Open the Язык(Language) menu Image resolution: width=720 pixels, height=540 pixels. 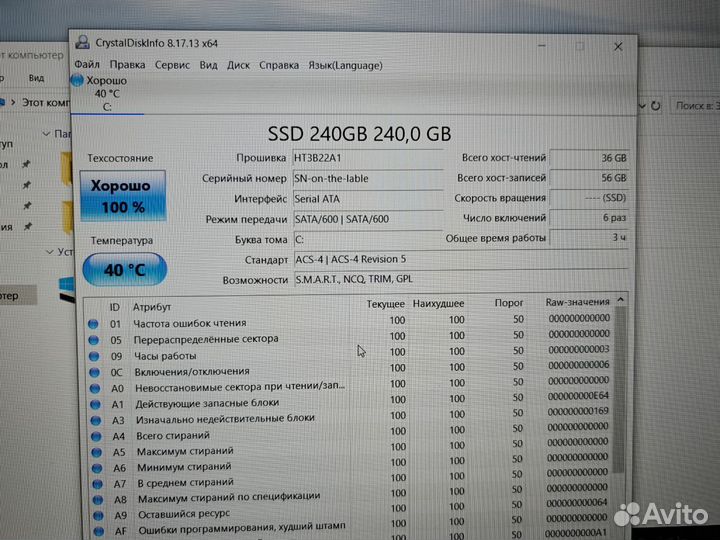(x=345, y=66)
